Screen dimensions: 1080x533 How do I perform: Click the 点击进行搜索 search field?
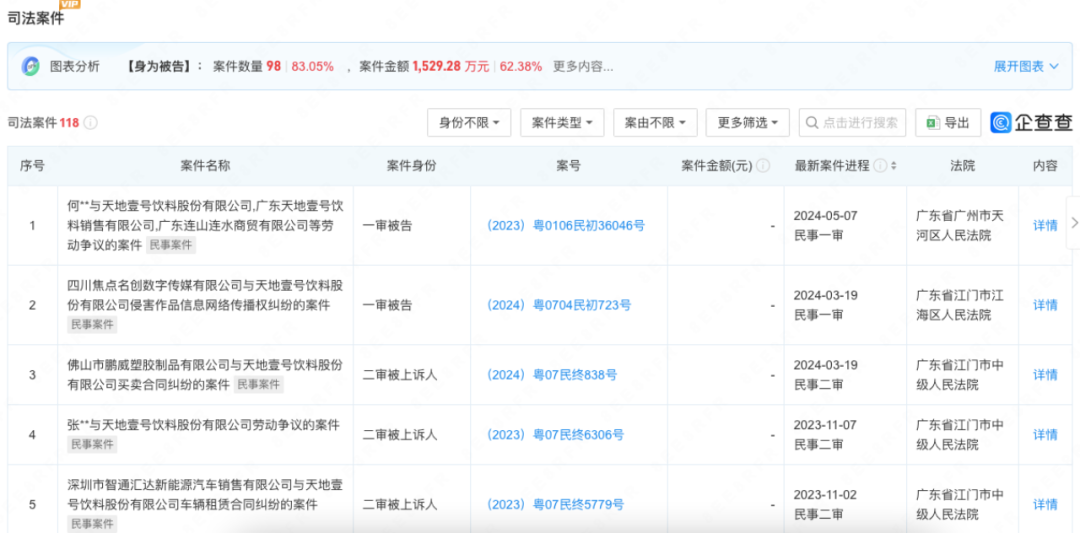[x=852, y=123]
